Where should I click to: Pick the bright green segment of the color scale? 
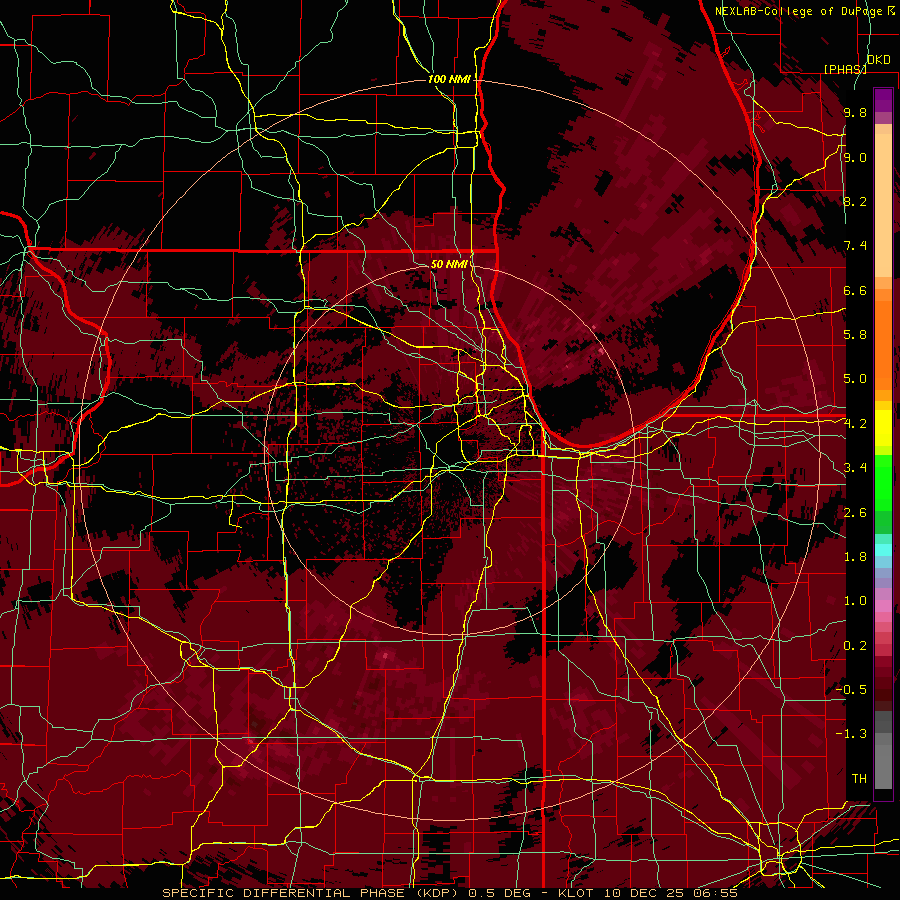click(883, 482)
